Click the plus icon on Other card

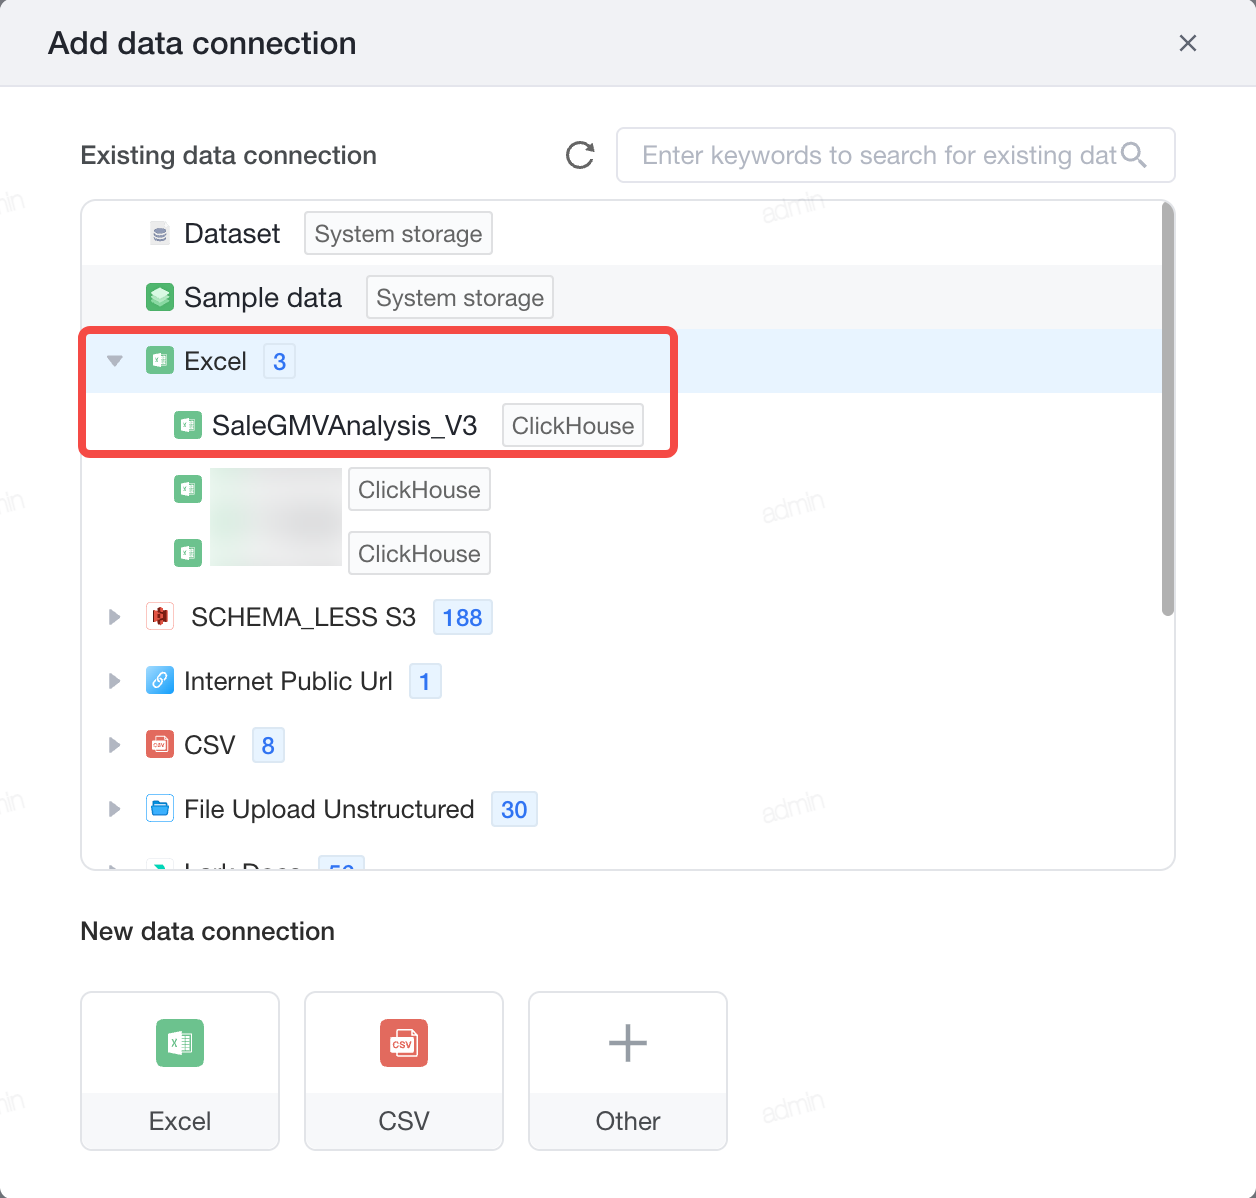coord(628,1043)
